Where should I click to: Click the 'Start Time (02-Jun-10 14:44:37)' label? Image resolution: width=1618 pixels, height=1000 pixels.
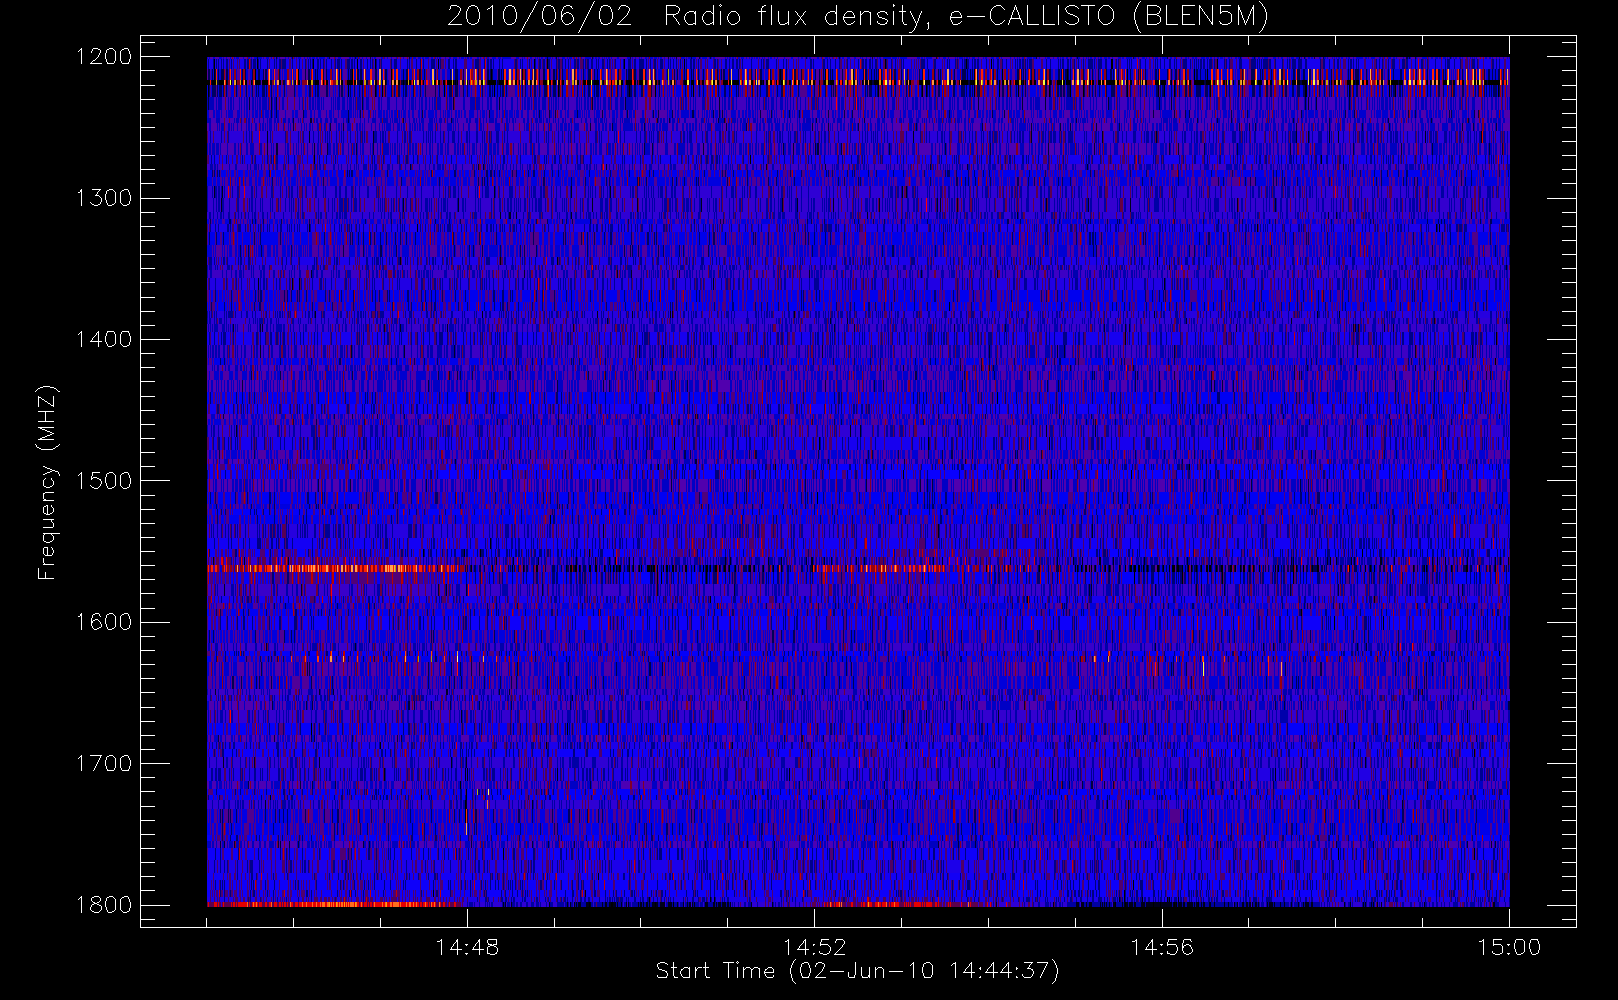coord(858,971)
